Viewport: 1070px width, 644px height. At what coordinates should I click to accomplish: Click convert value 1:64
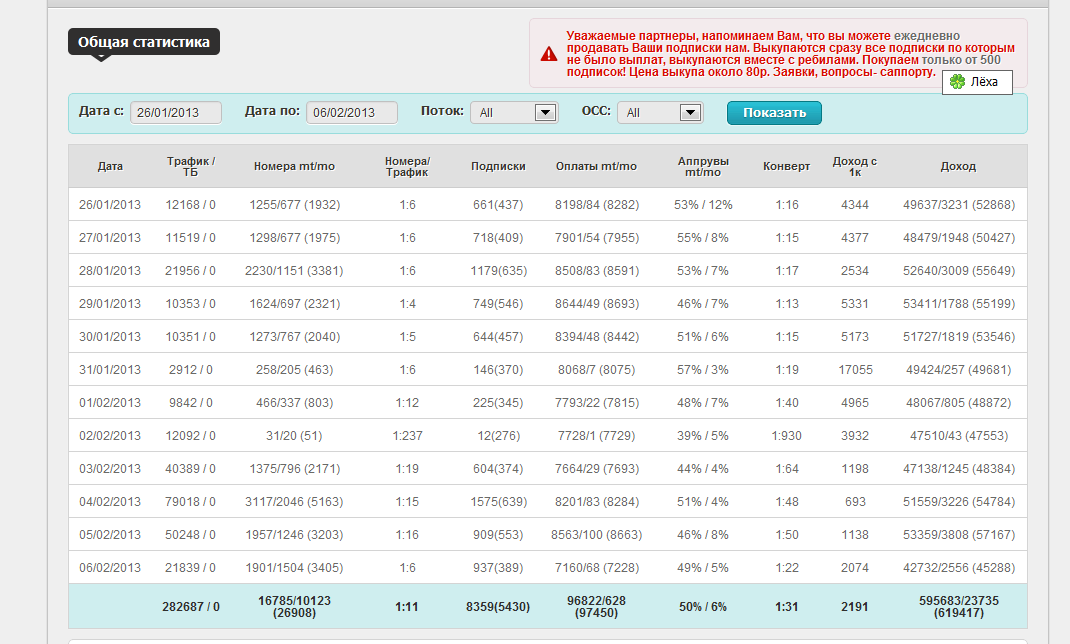[x=786, y=469]
